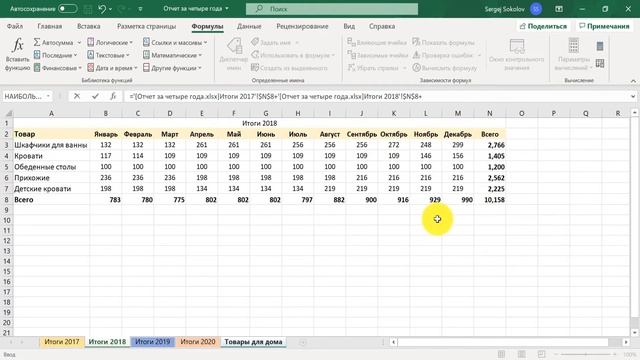The height and width of the screenshot is (360, 640).
Task: Open More Functions (Другие функции) list
Action: point(172,68)
